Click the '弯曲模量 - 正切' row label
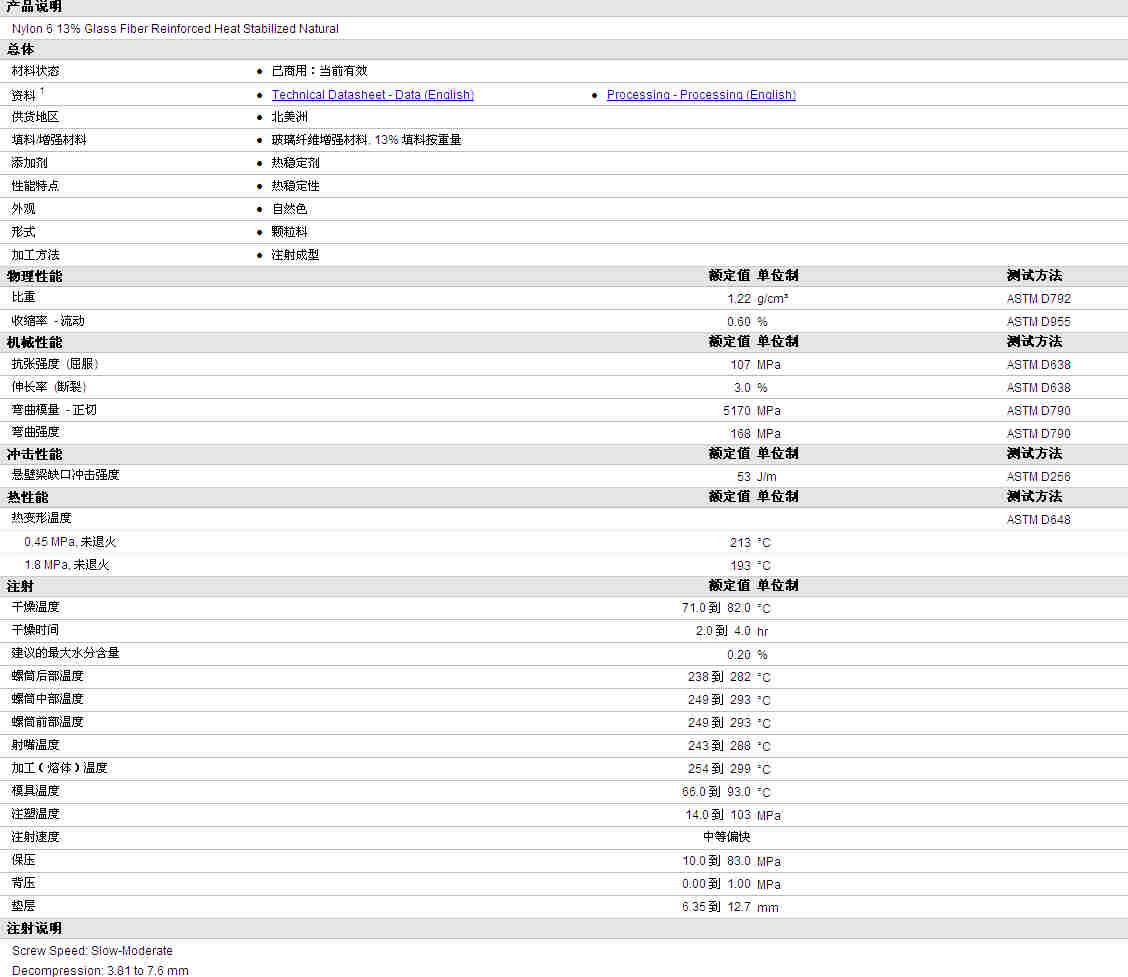This screenshot has width=1128, height=977. pos(54,410)
